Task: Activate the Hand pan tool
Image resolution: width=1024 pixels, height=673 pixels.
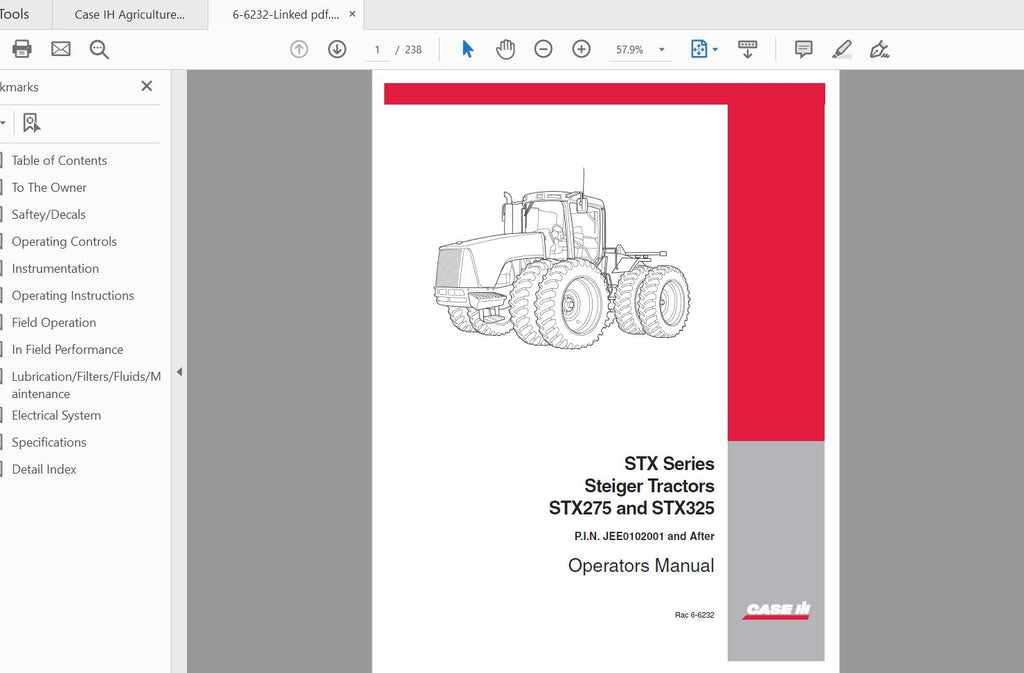Action: tap(505, 49)
